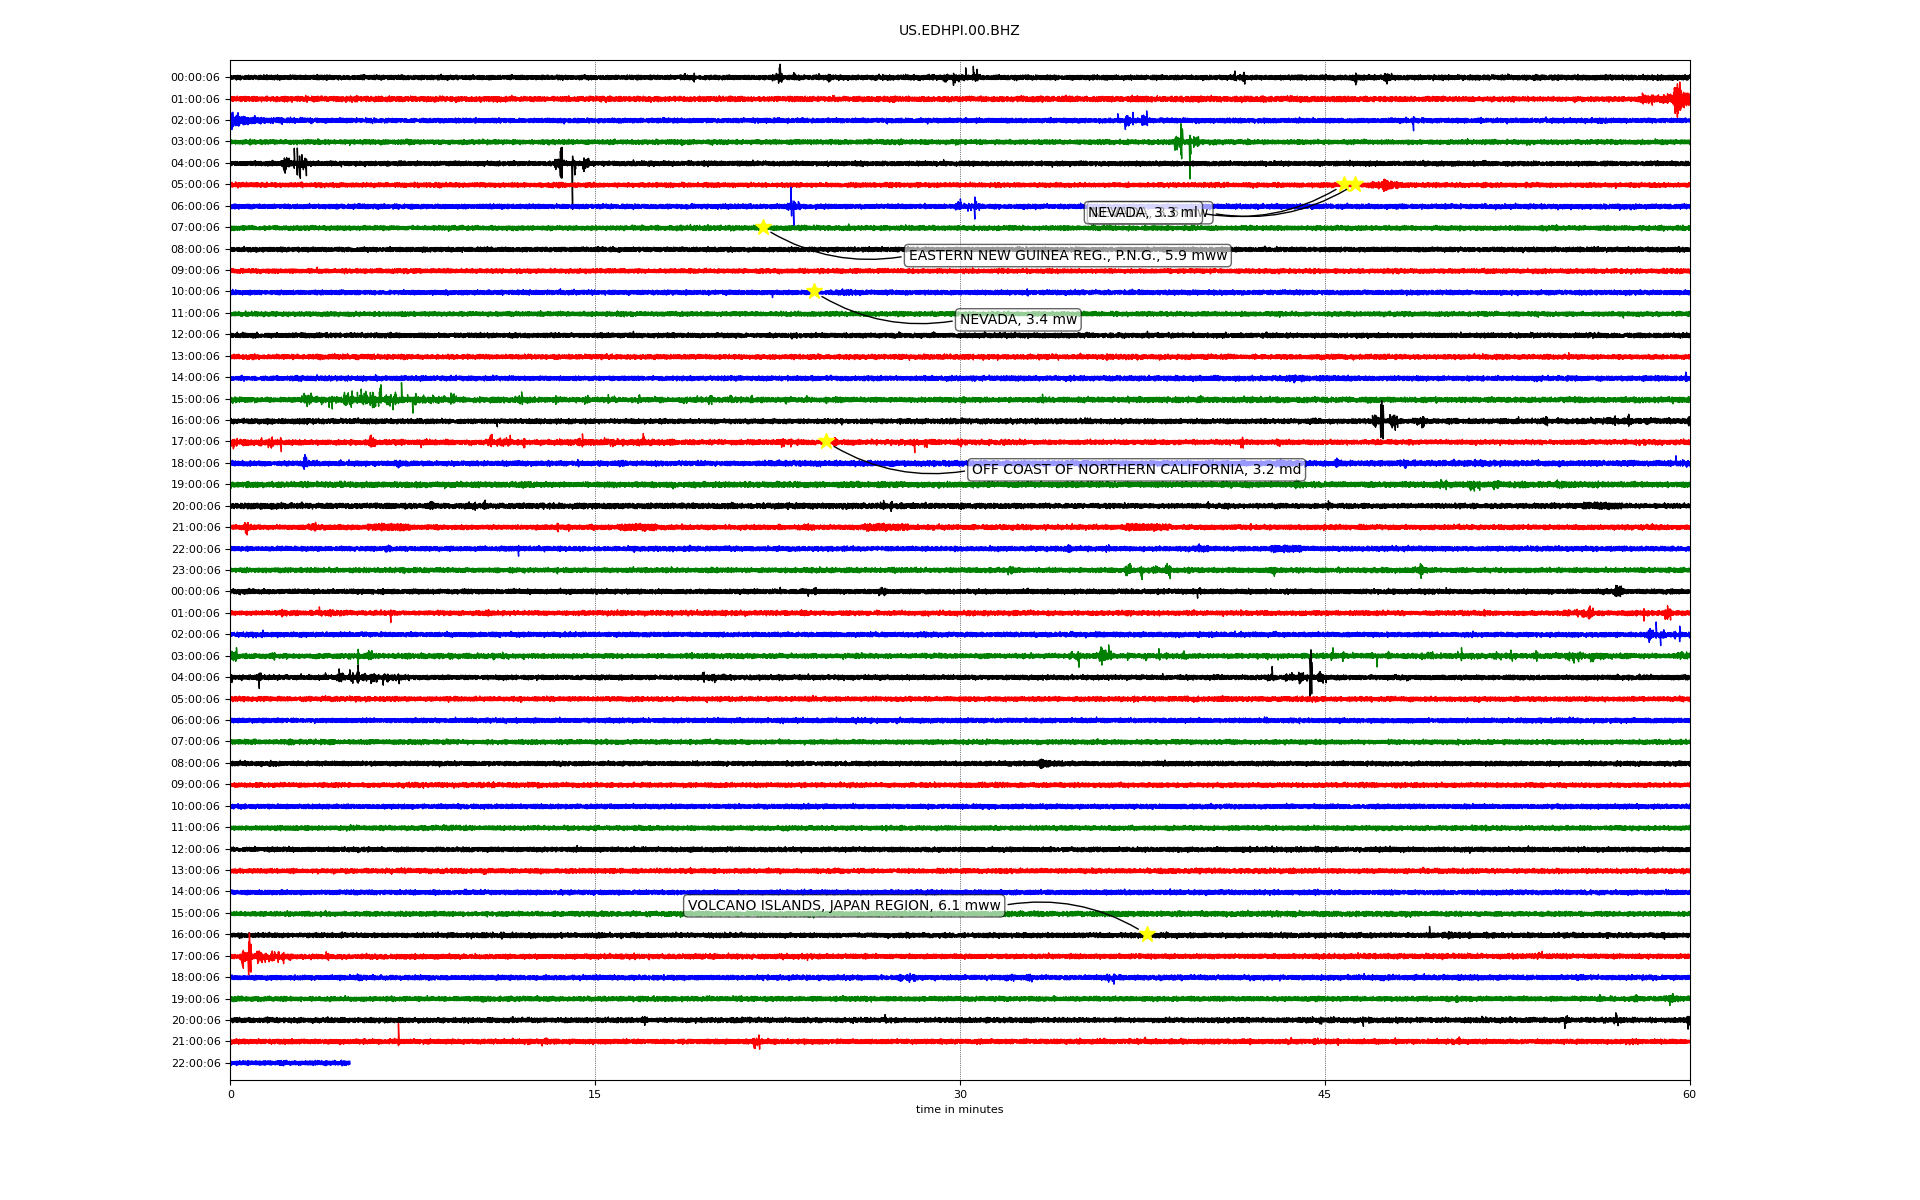Click the 'time in minutes' axis label
Viewport: 1920px width, 1200px height.
[959, 1109]
